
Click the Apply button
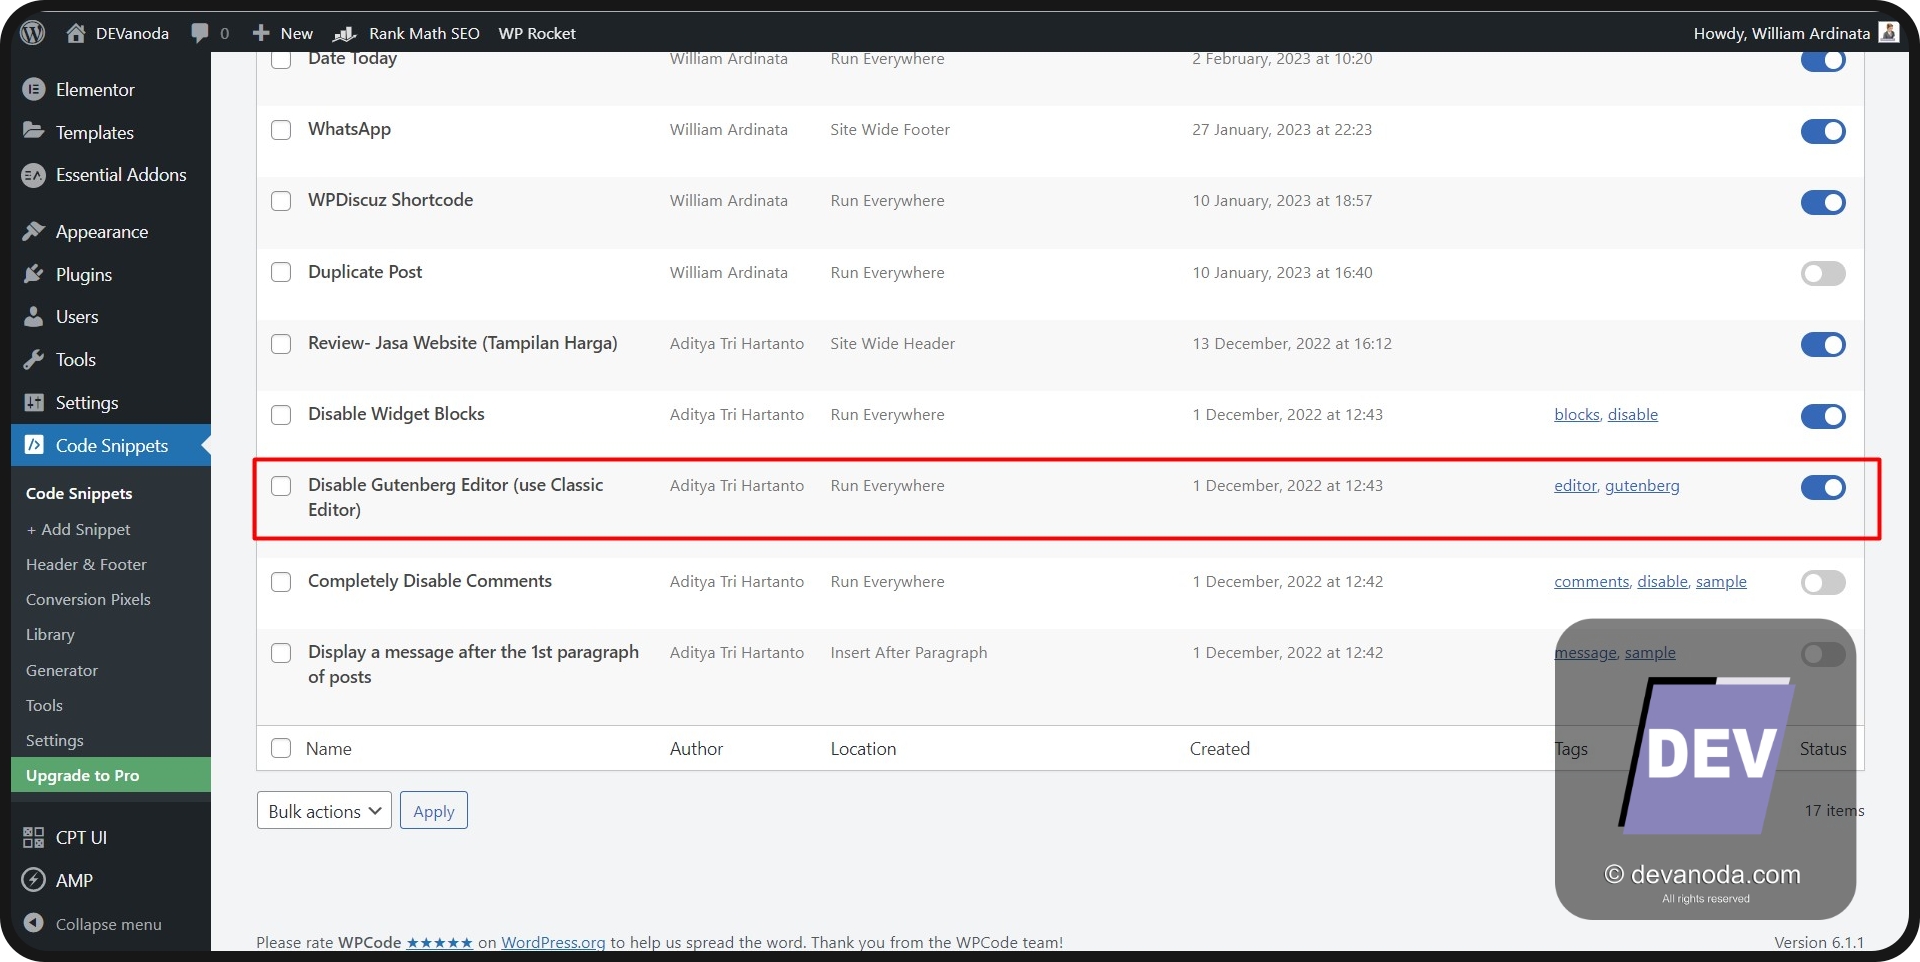point(434,811)
